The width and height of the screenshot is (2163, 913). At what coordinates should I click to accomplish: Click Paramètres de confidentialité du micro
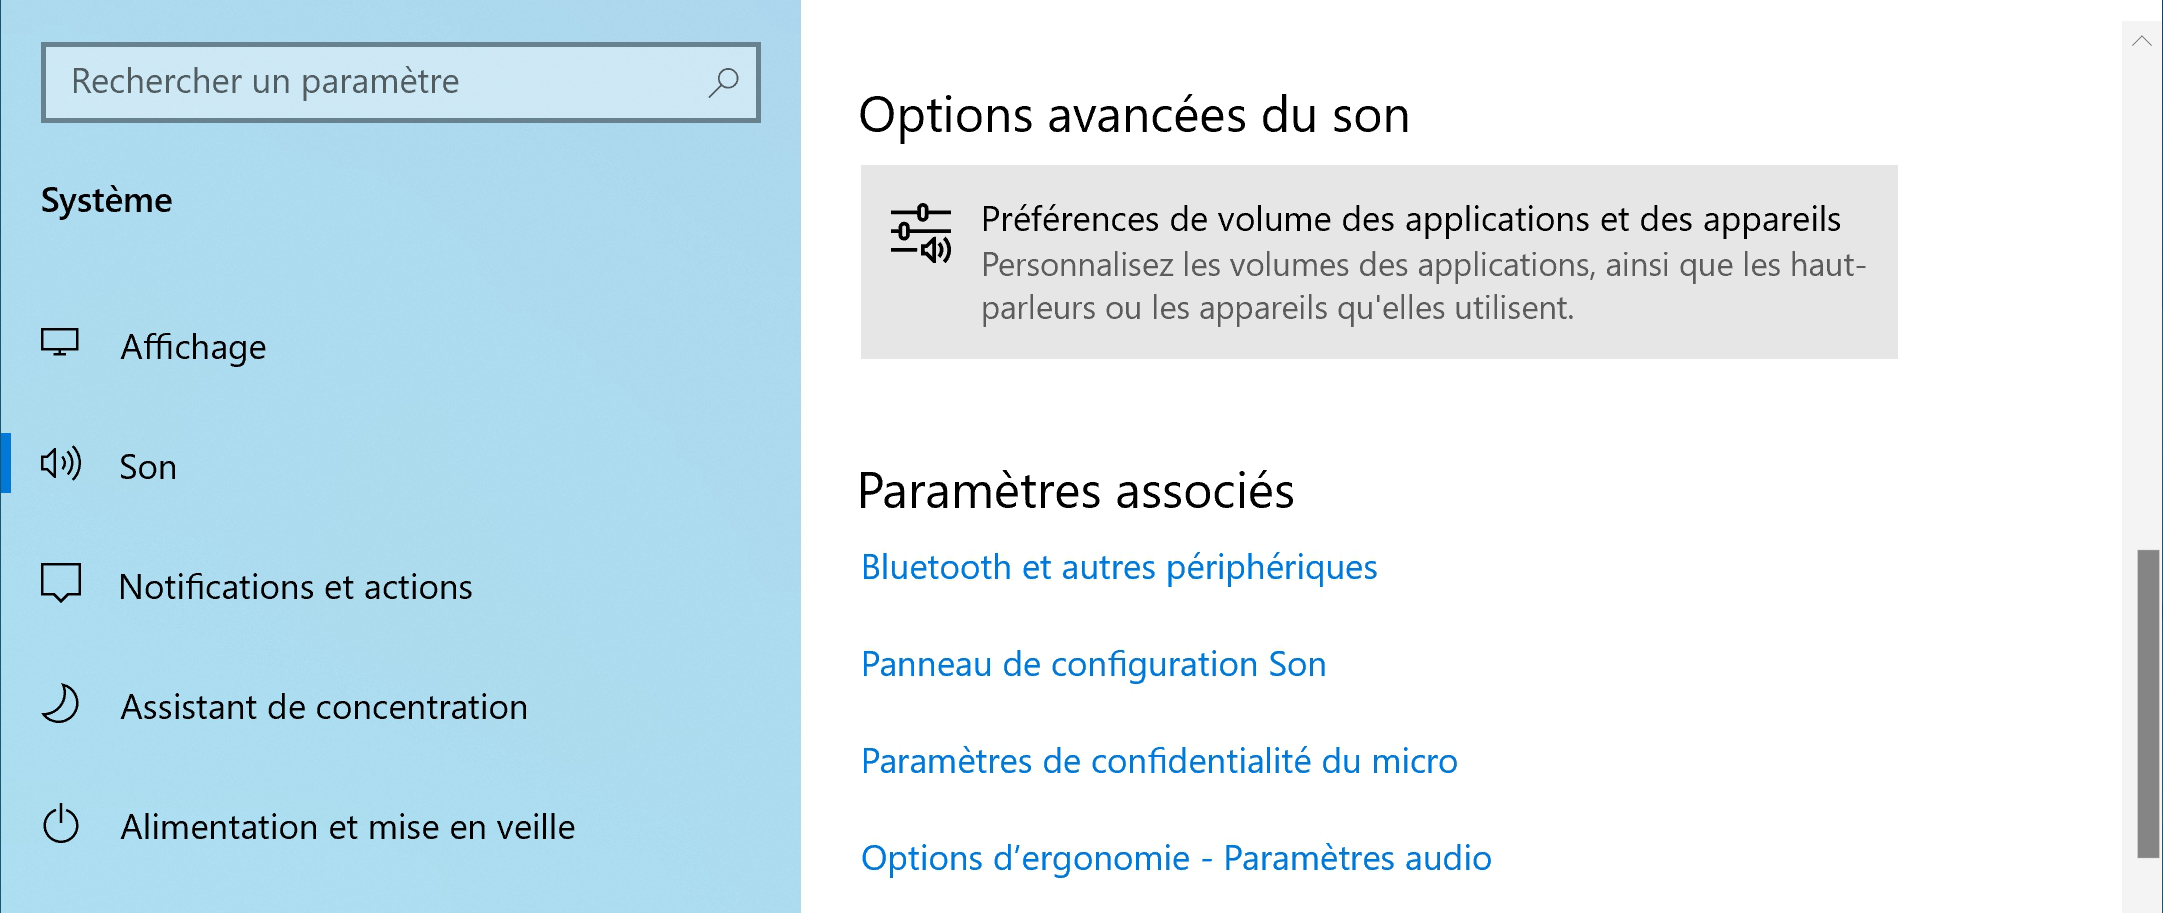[x=1159, y=761]
